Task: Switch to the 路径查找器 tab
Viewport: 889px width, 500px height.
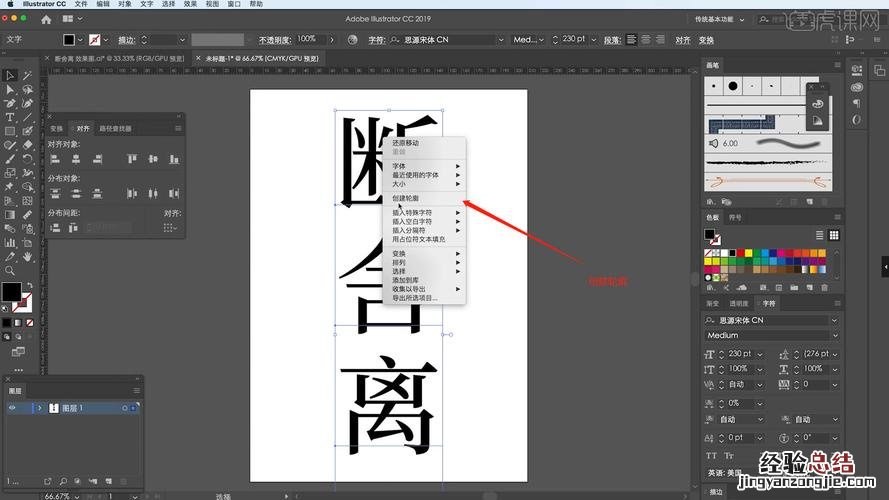Action: pyautogui.click(x=115, y=128)
